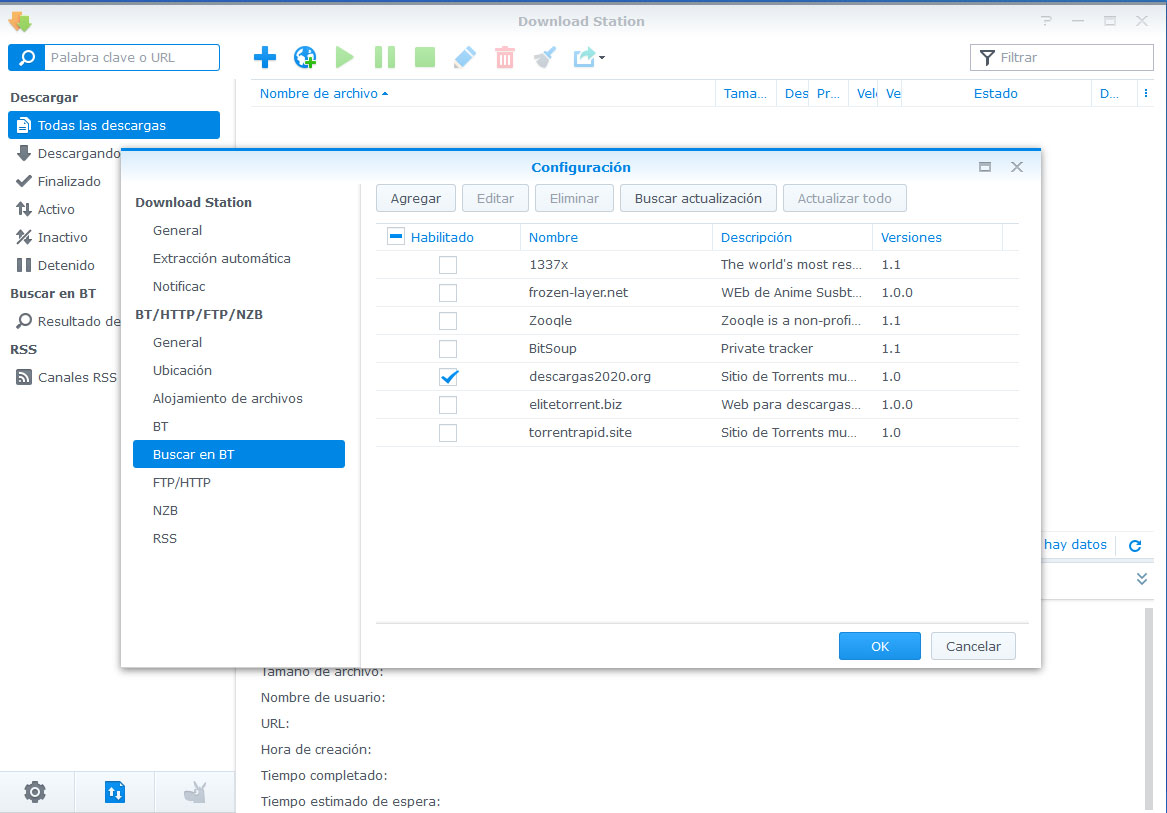Toggle the Habilitado header select-all checkbox

click(395, 237)
